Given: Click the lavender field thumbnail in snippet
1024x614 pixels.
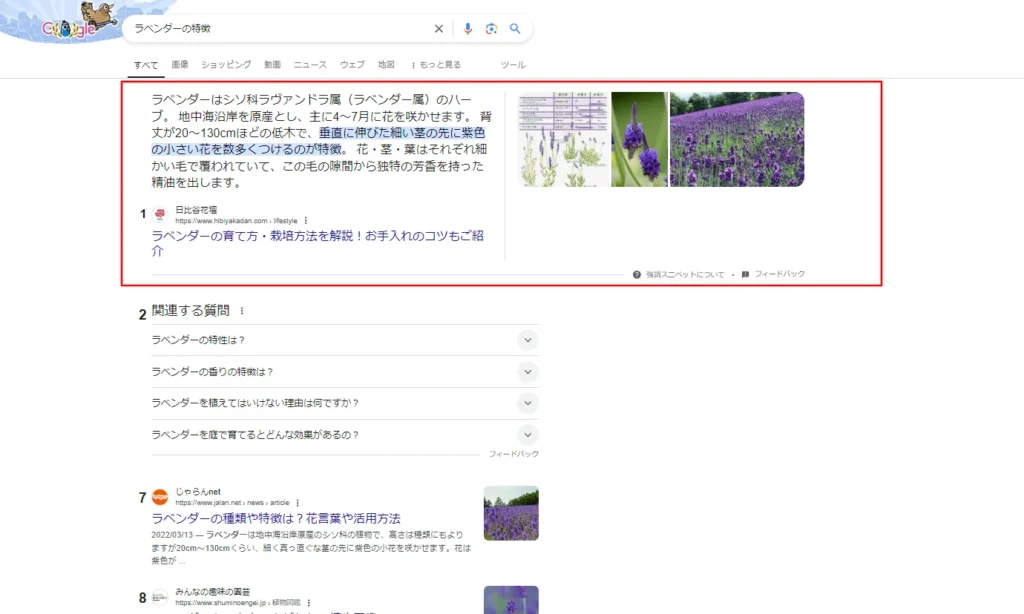Looking at the screenshot, I should tap(737, 139).
